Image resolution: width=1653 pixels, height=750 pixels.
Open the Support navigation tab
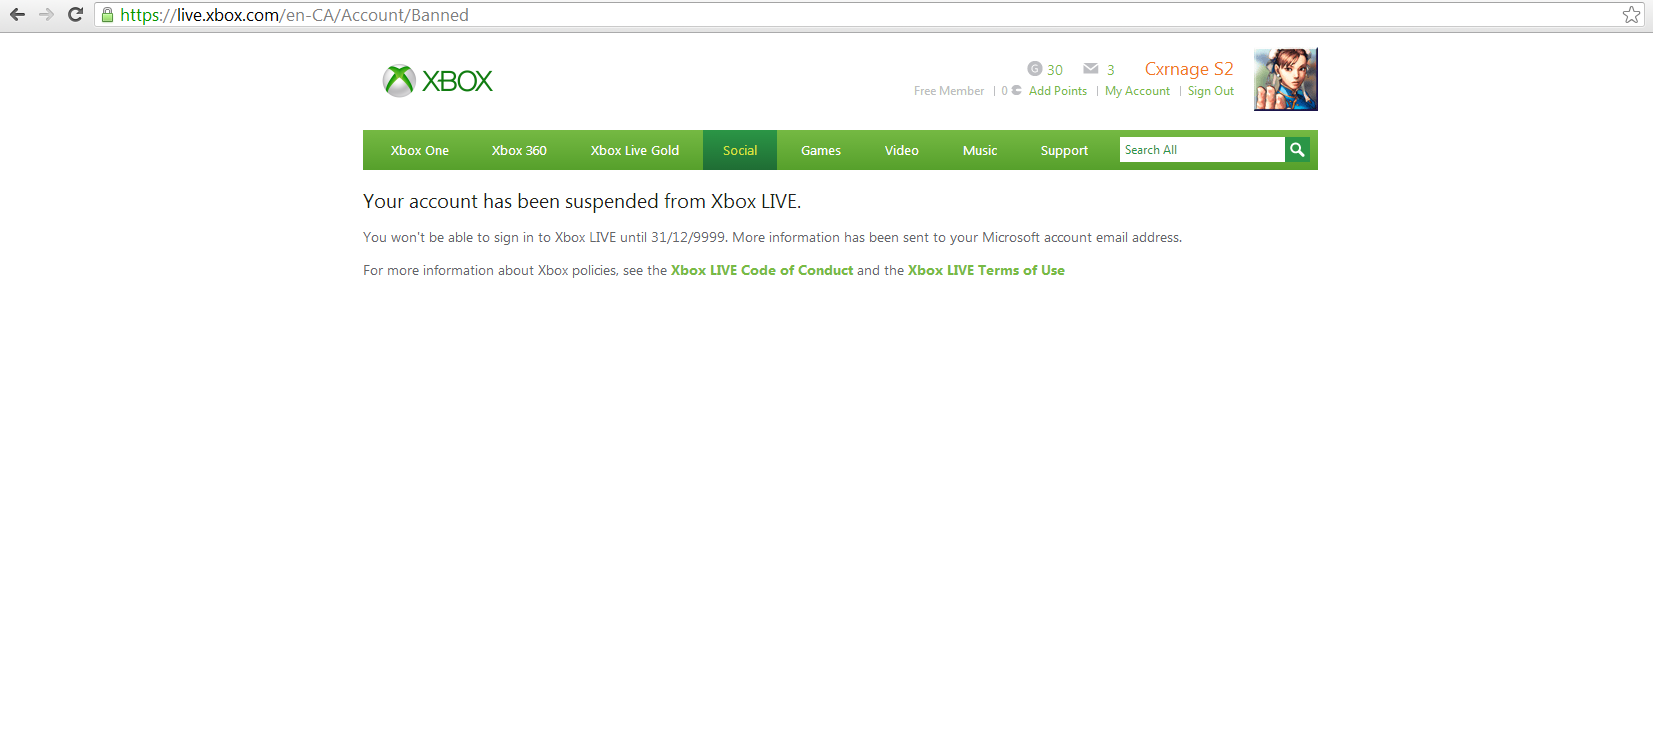[1064, 151]
